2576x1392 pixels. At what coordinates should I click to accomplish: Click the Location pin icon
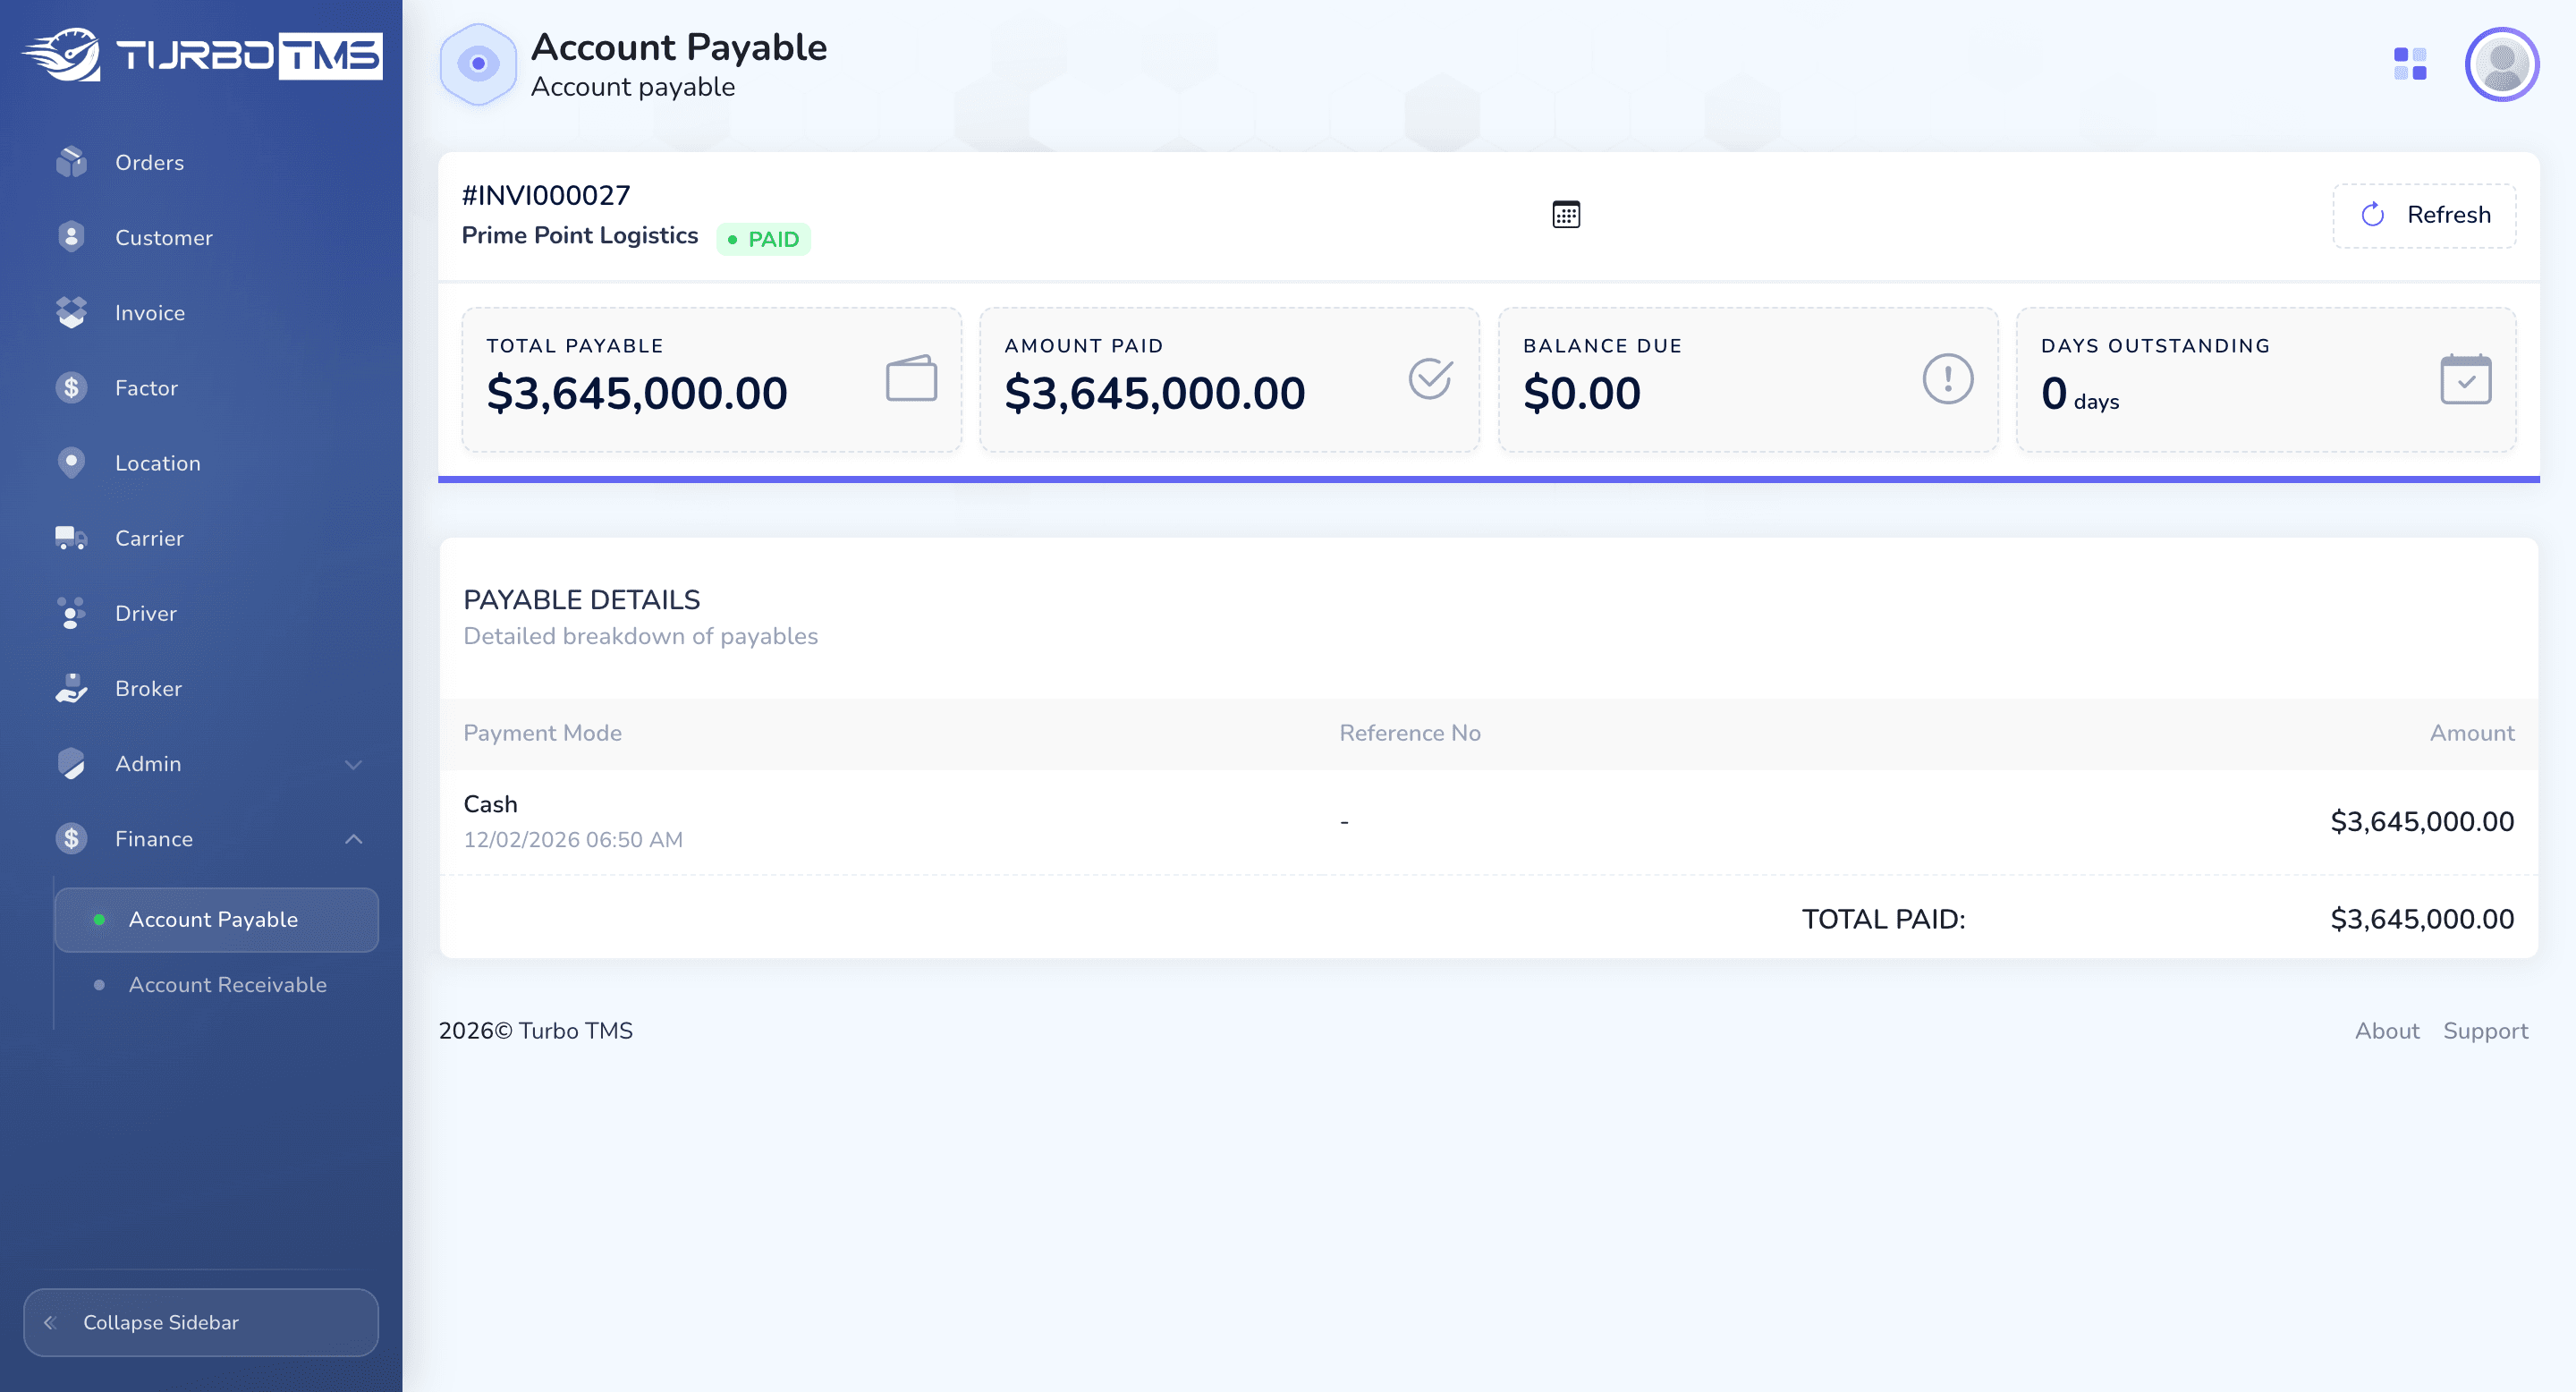[71, 462]
